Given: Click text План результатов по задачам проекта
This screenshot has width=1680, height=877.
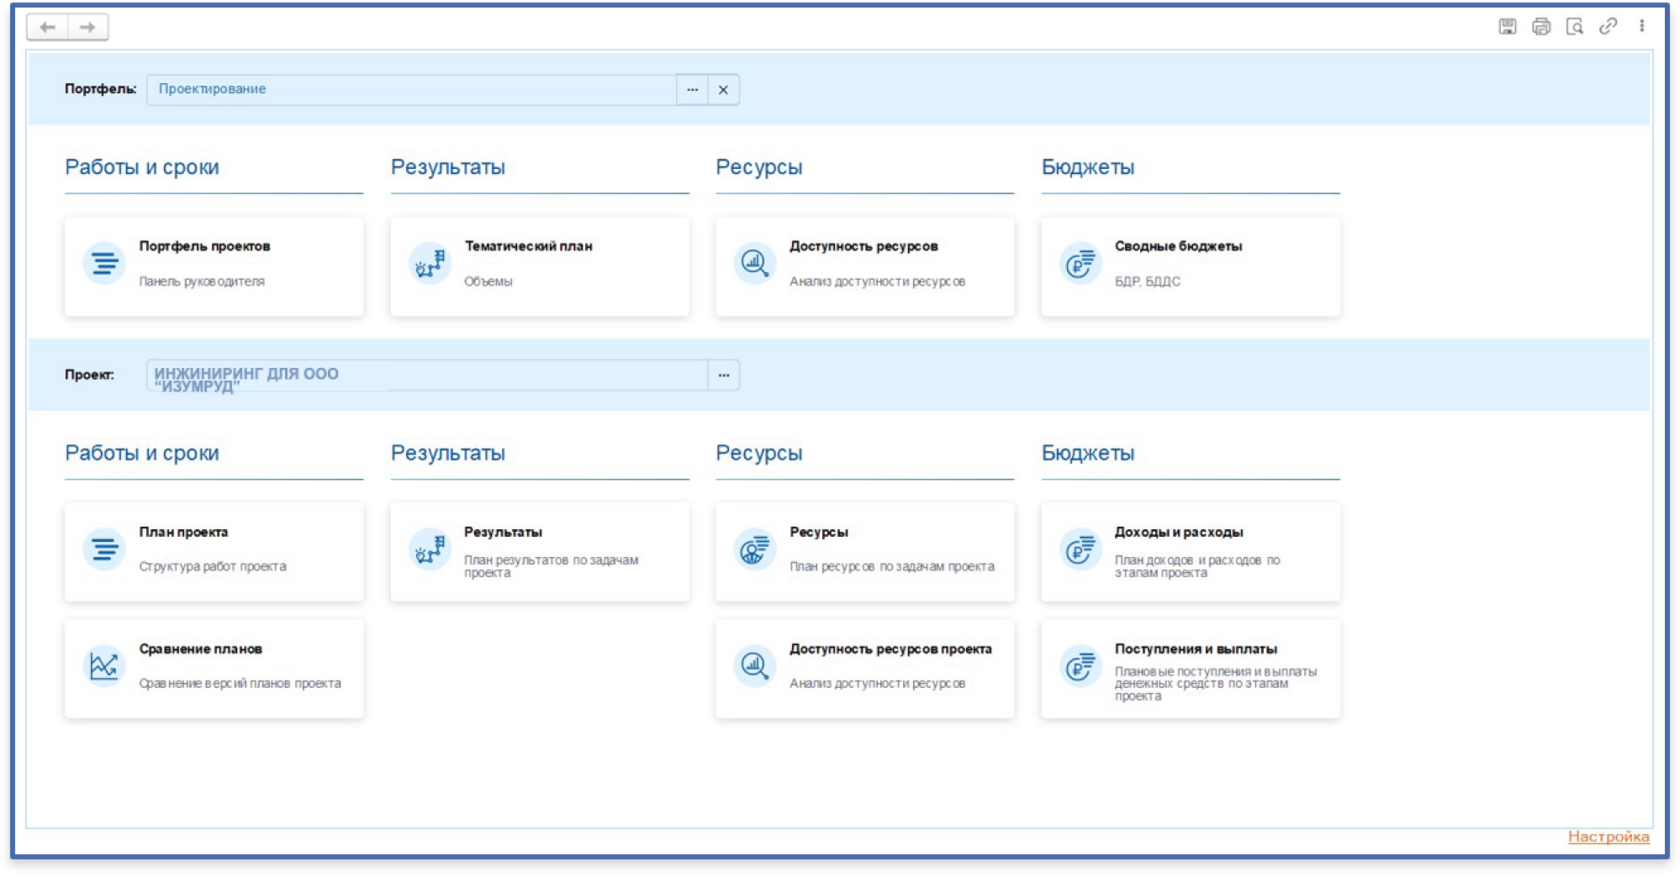Looking at the screenshot, I should pyautogui.click(x=551, y=567).
